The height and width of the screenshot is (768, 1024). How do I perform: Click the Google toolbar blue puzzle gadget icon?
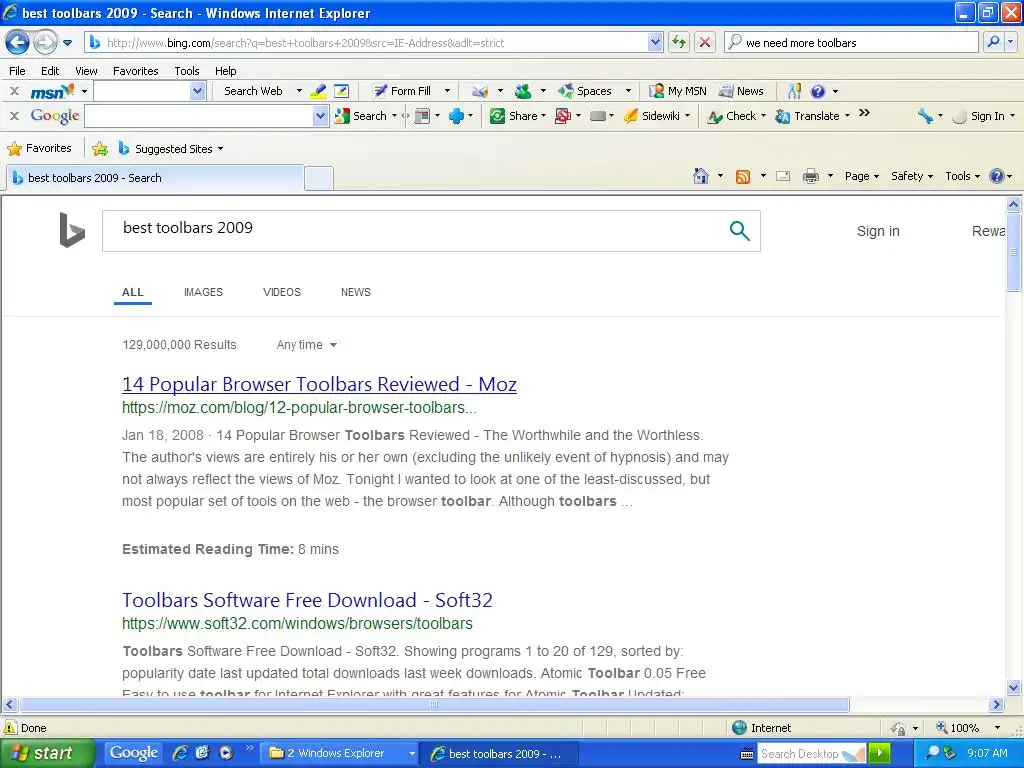coord(456,116)
